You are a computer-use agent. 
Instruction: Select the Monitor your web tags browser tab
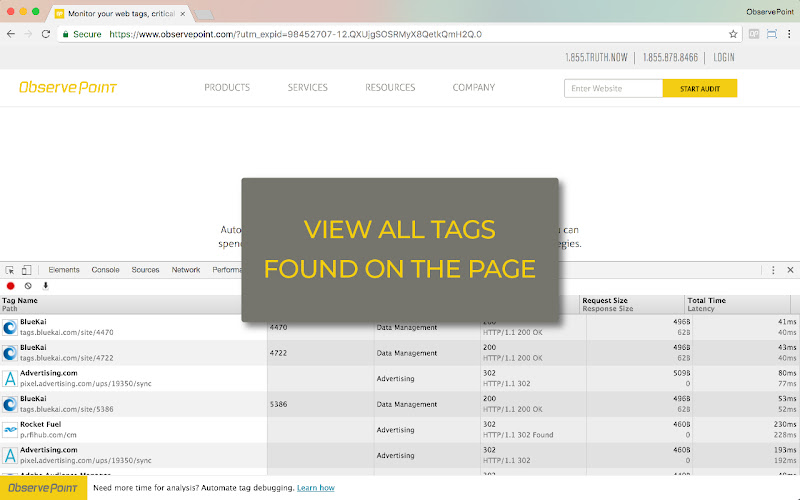(x=121, y=14)
